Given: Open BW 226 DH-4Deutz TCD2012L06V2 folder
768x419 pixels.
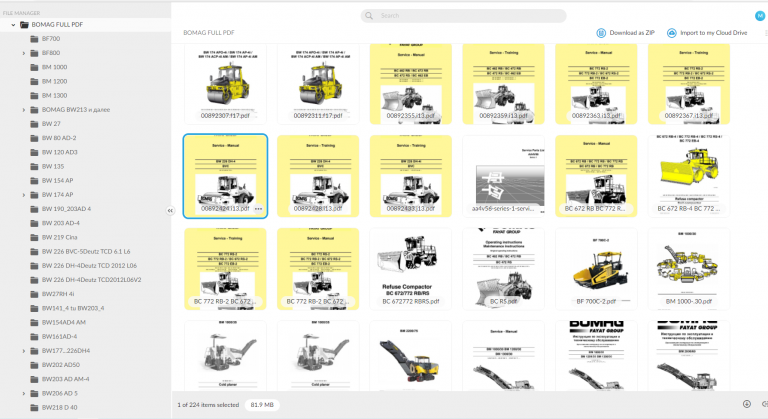Looking at the screenshot, I should [92, 280].
